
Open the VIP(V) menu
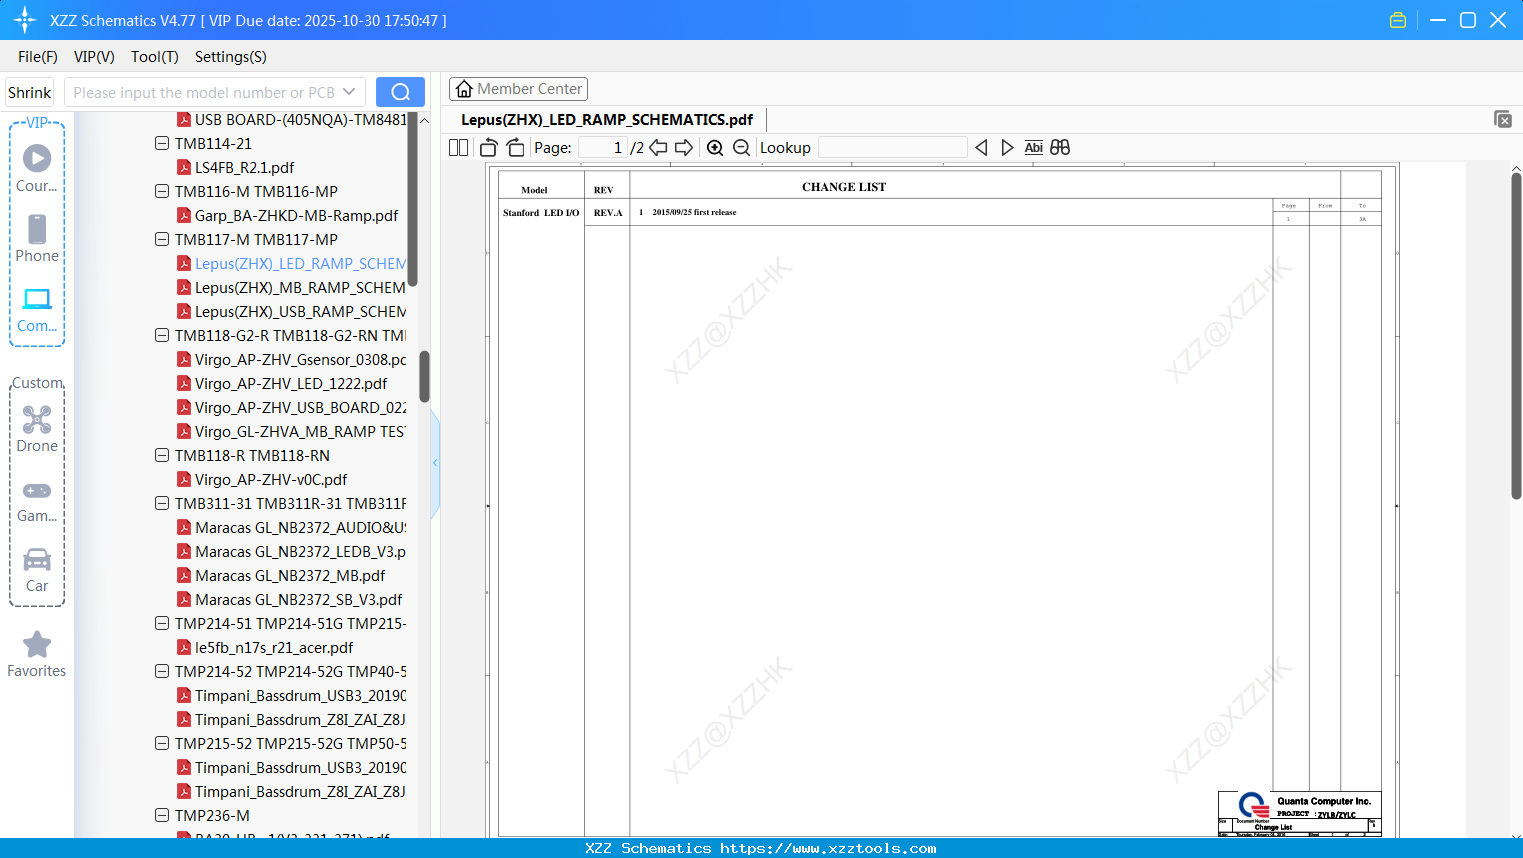pyautogui.click(x=94, y=57)
